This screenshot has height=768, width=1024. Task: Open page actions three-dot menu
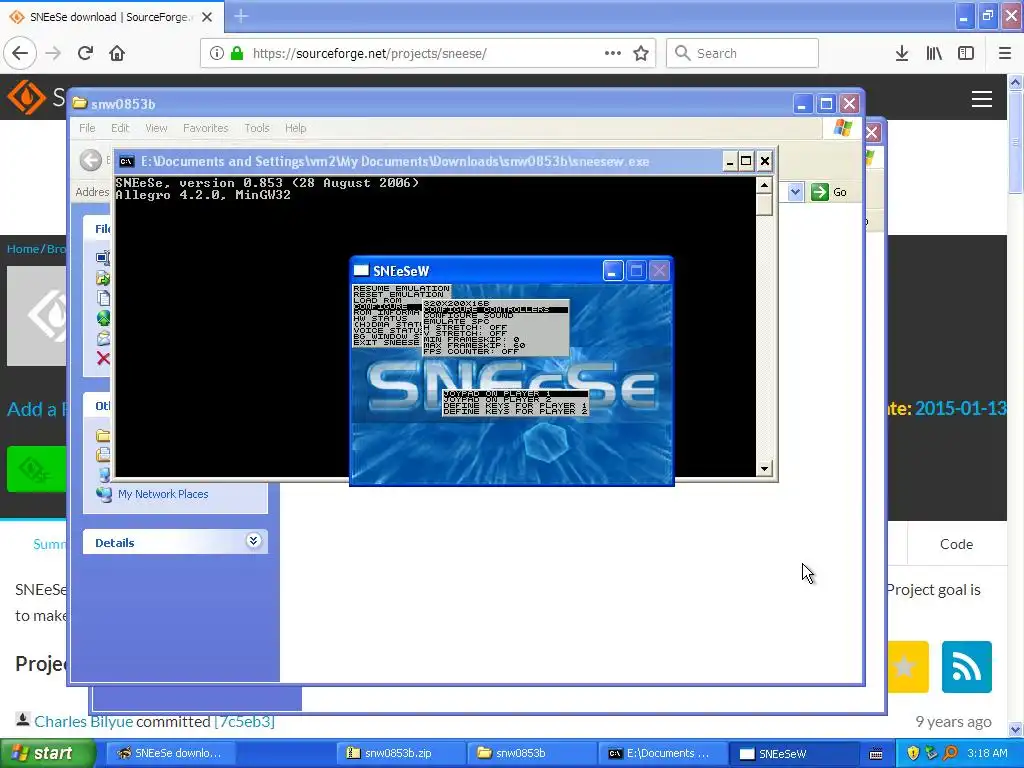613,53
